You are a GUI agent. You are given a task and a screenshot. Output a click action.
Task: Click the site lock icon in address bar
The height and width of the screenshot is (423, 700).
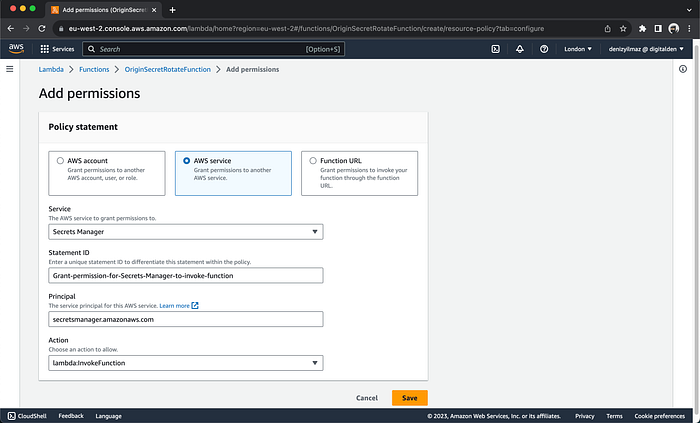click(61, 29)
